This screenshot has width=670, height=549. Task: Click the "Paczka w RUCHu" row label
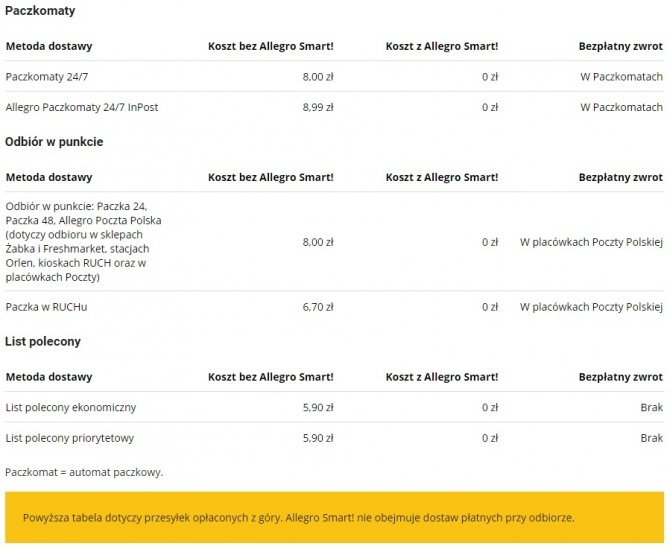pyautogui.click(x=47, y=307)
